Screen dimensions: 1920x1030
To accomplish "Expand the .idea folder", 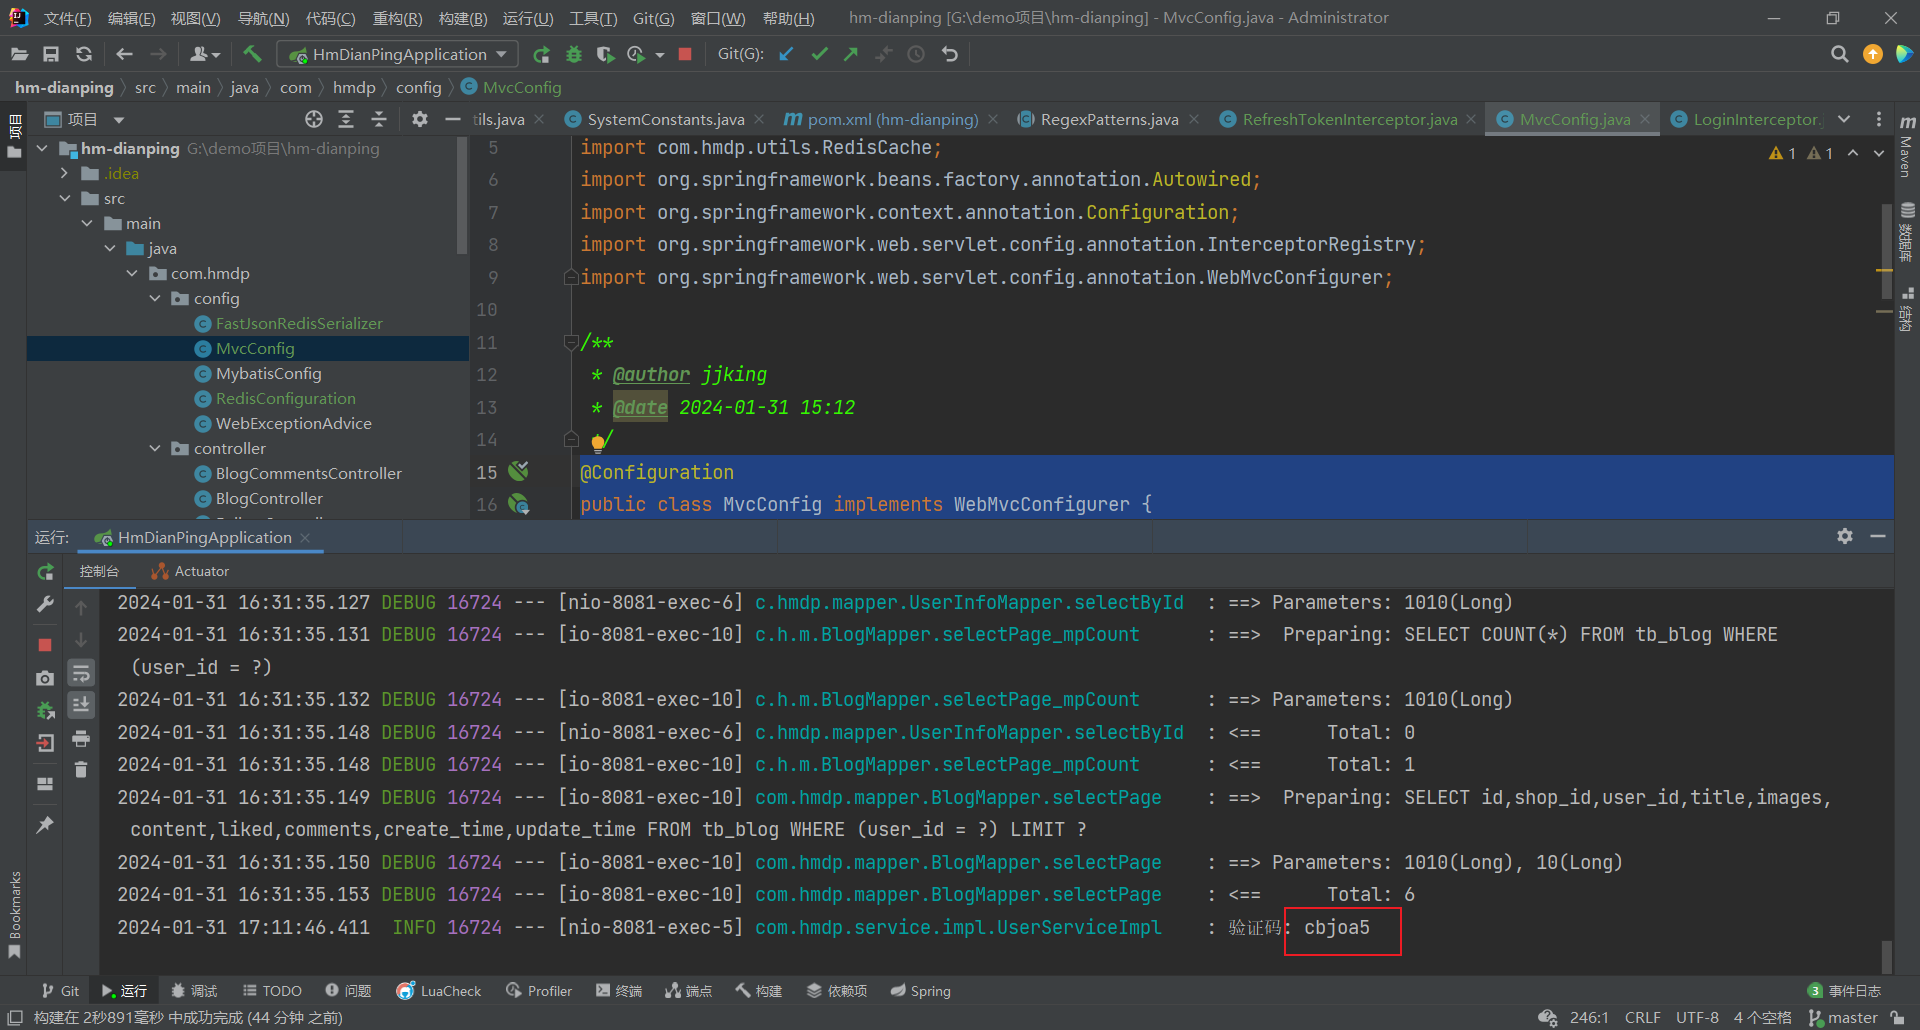I will (65, 173).
